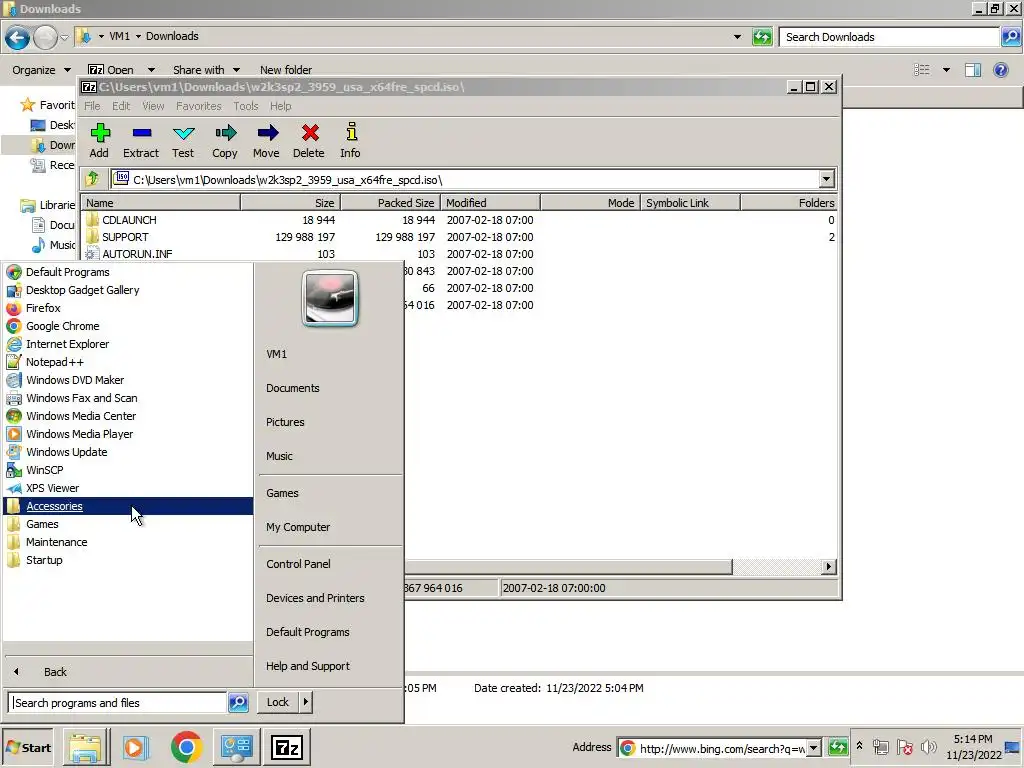The image size is (1024, 768).
Task: Expand the Accessories folder
Action: tap(128, 506)
